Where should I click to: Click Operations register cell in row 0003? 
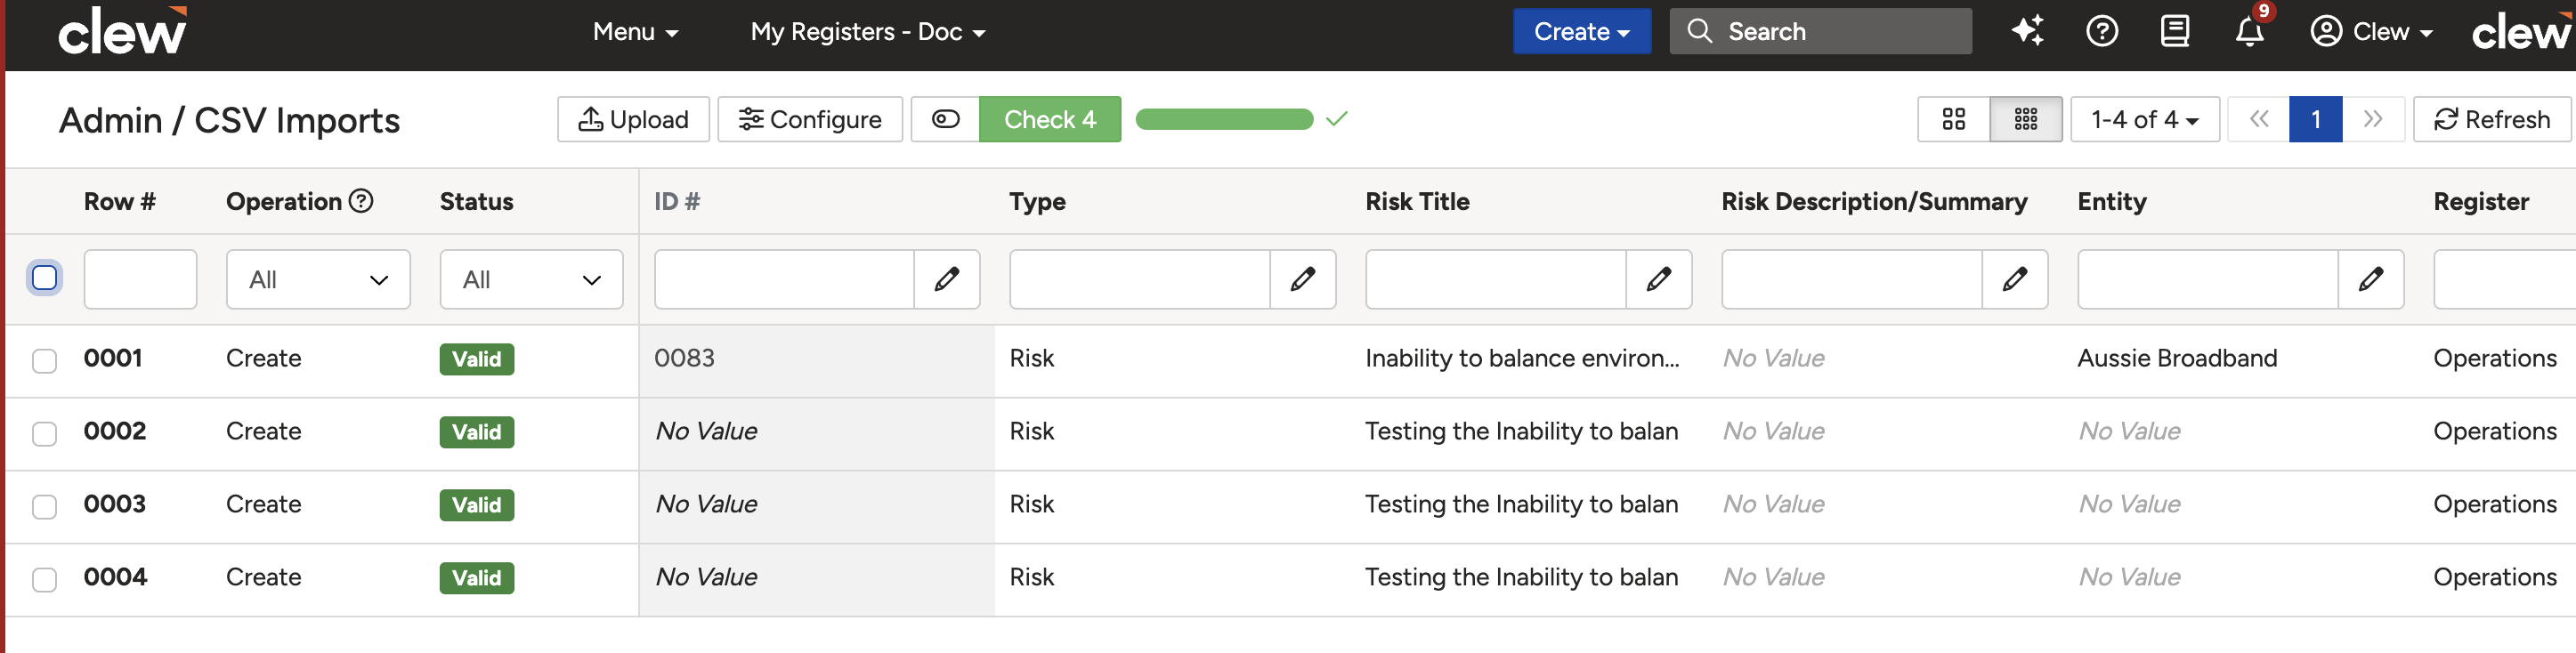(2494, 504)
